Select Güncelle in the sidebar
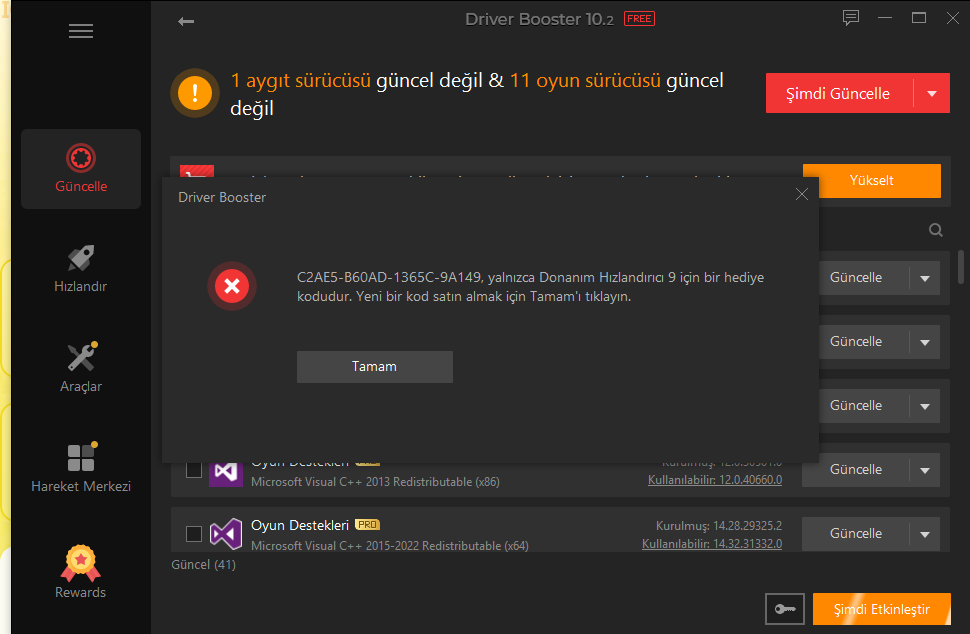 pos(81,169)
